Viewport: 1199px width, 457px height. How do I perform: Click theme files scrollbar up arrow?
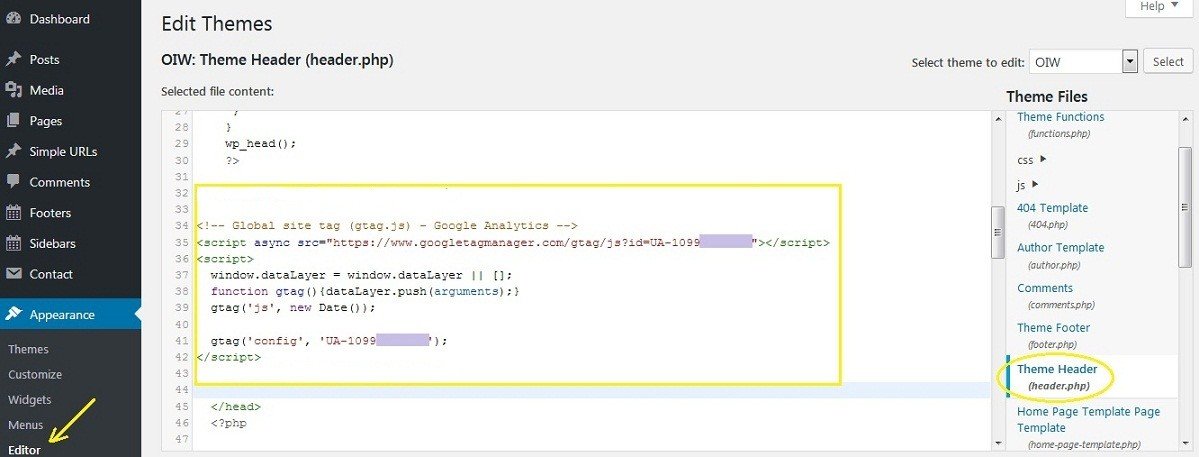click(x=1184, y=118)
